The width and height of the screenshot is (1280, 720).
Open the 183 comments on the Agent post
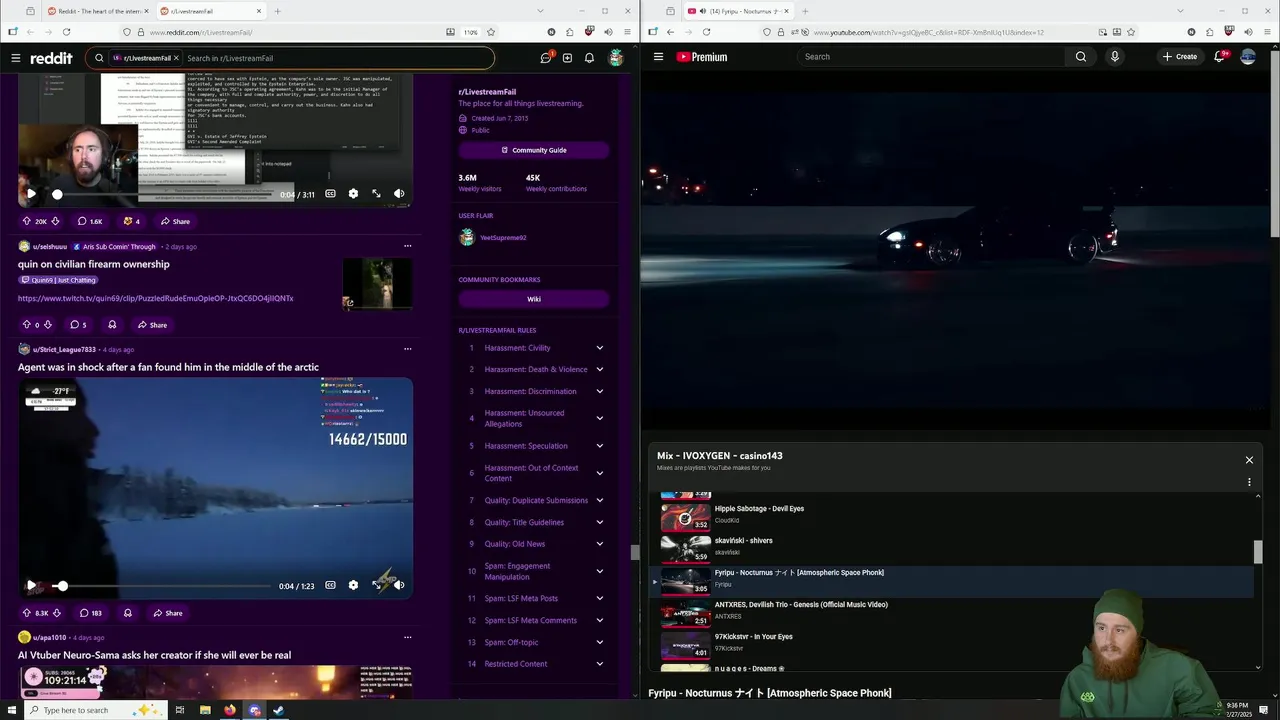pyautogui.click(x=90, y=613)
